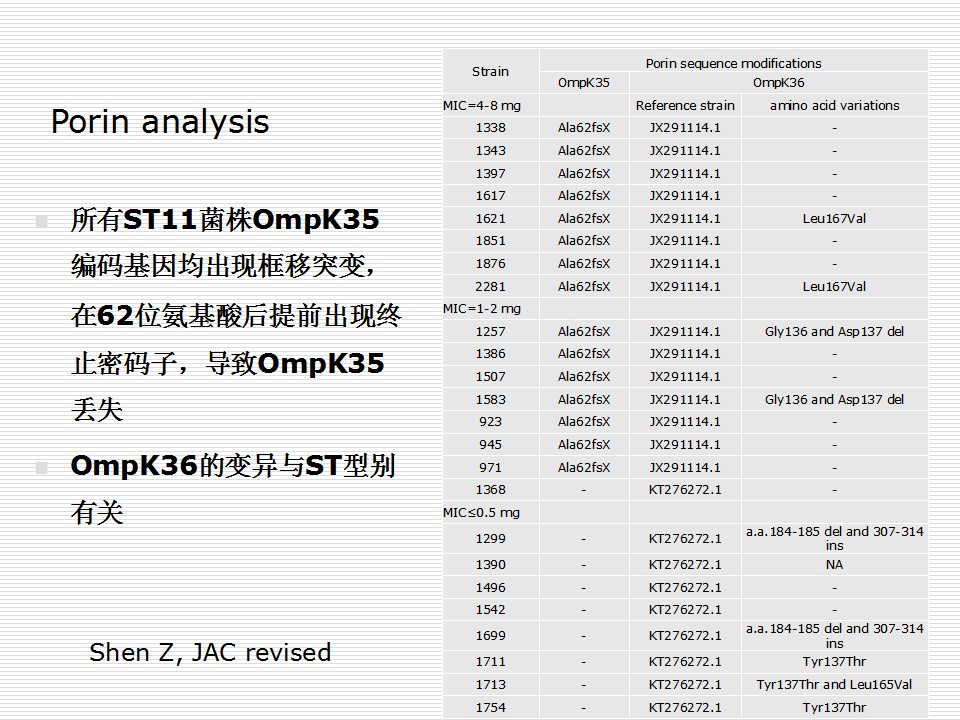Screen dimensions: 960x720
Task: Click 'KT276272.1' in the 1496 row
Action: [684, 588]
